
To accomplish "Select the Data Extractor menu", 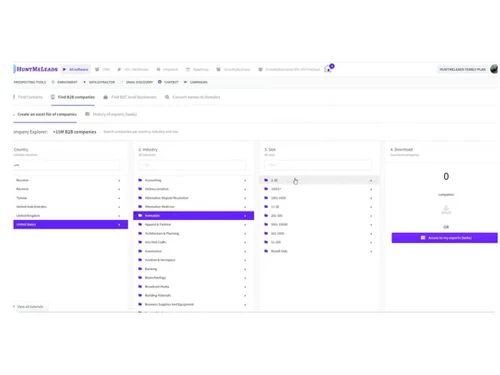I will pos(99,82).
